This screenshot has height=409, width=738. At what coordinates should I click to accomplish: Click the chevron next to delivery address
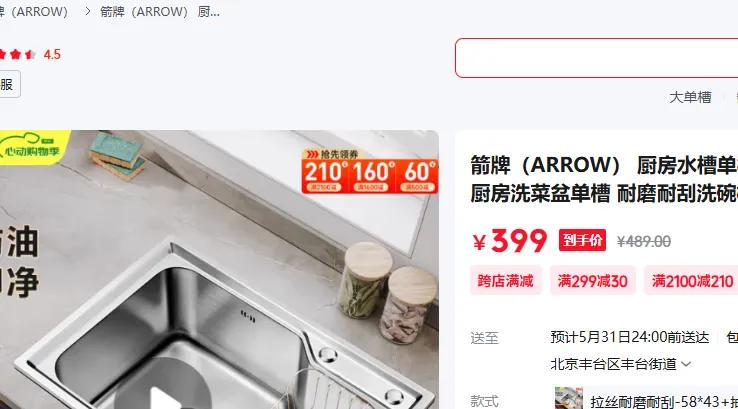686,364
